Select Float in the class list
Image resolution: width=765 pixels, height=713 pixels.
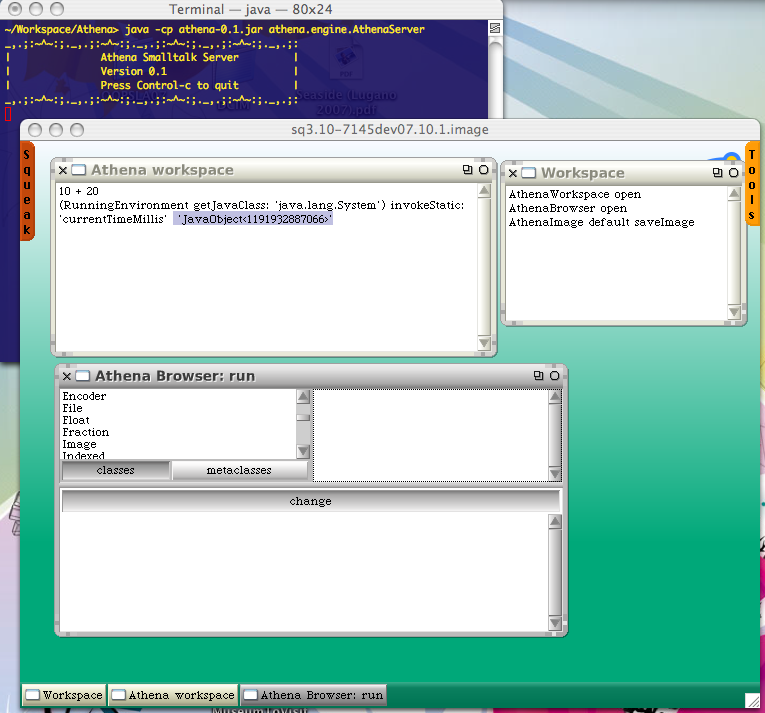[76, 420]
